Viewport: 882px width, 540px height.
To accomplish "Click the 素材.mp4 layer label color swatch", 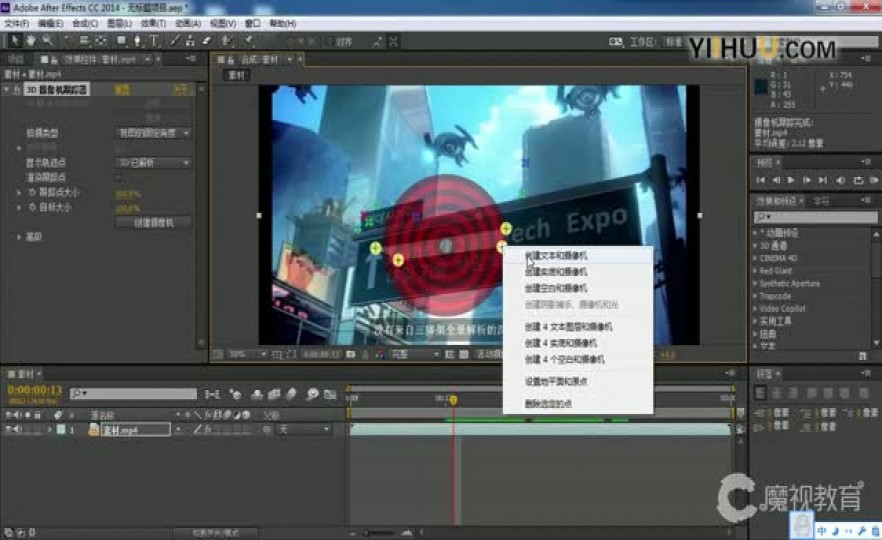I will [61, 429].
